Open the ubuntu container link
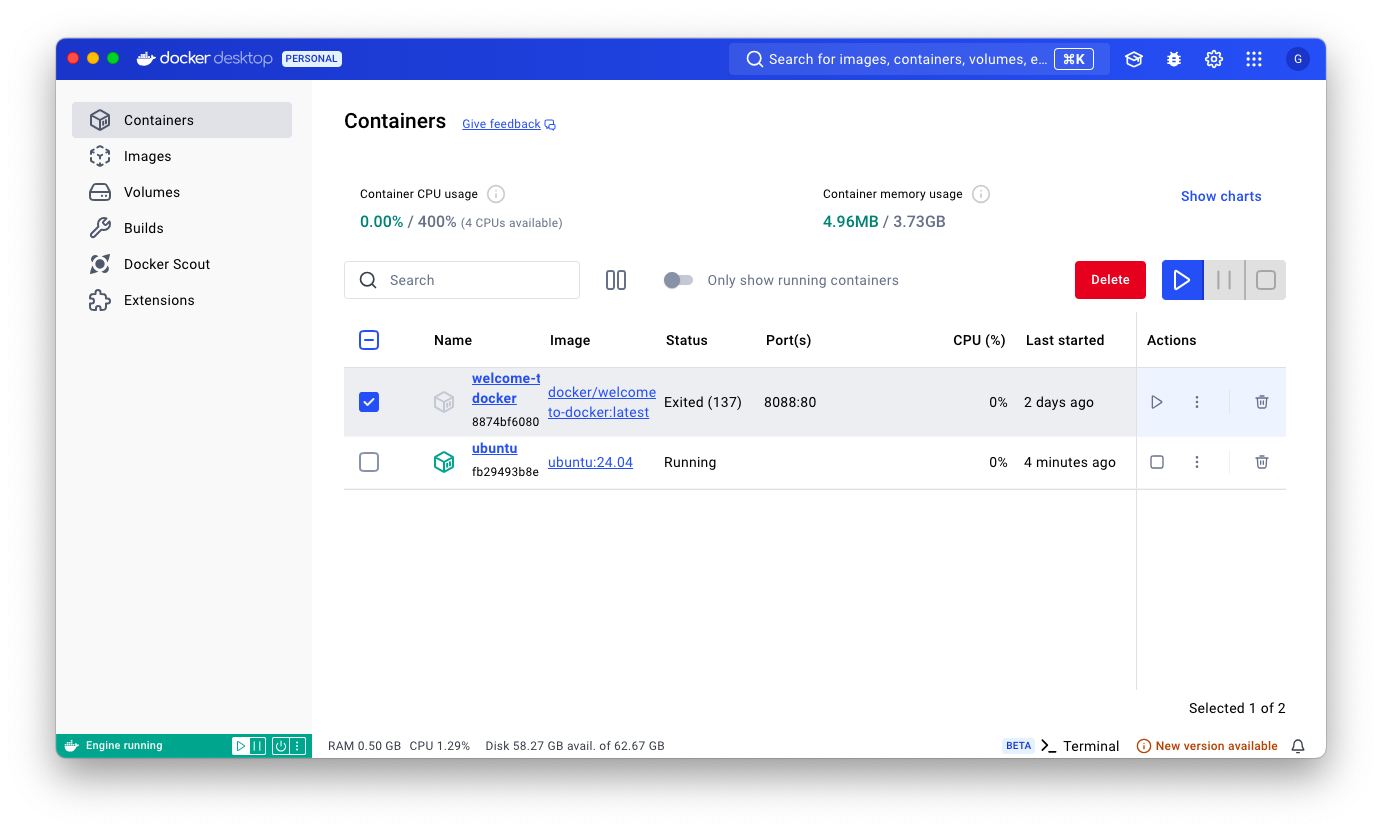 pos(495,448)
